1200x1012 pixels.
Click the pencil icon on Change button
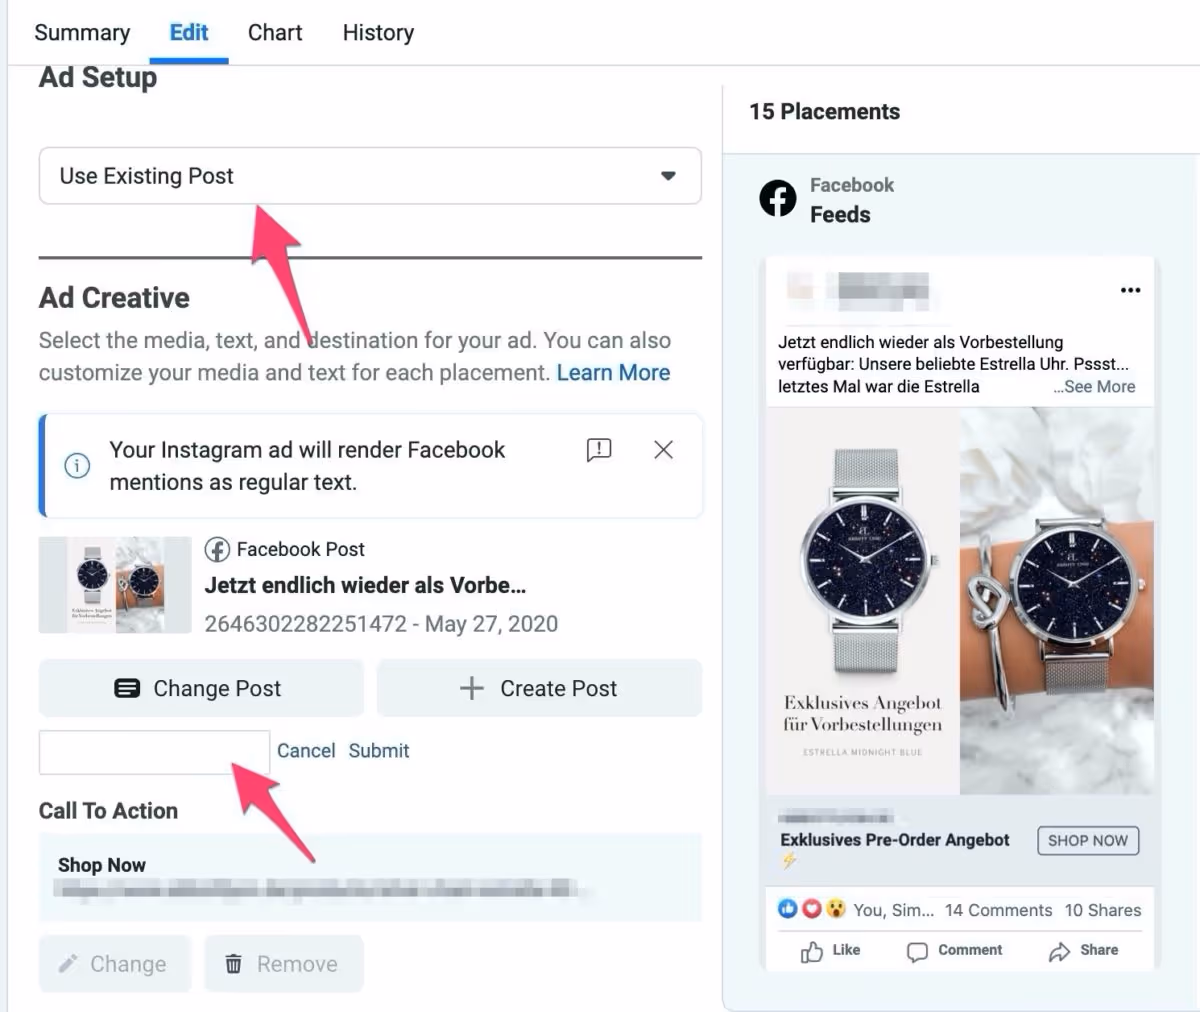(68, 964)
